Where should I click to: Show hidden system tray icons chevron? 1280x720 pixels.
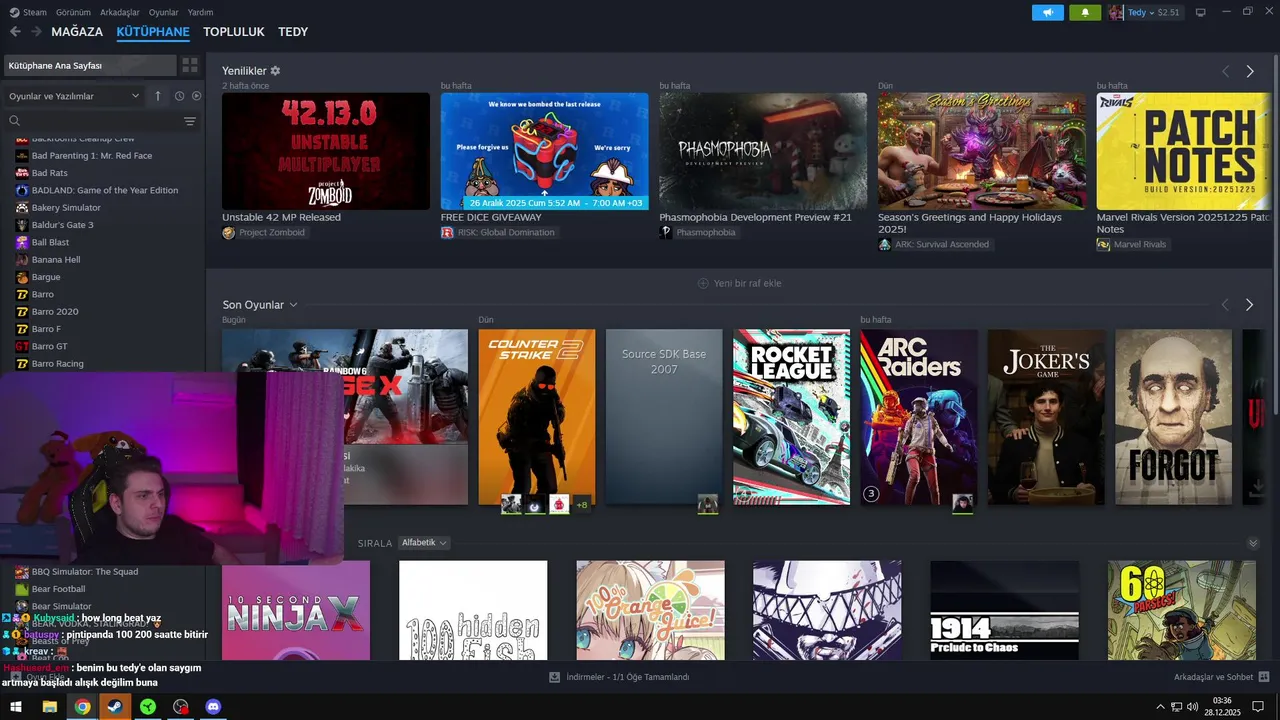tap(1160, 707)
